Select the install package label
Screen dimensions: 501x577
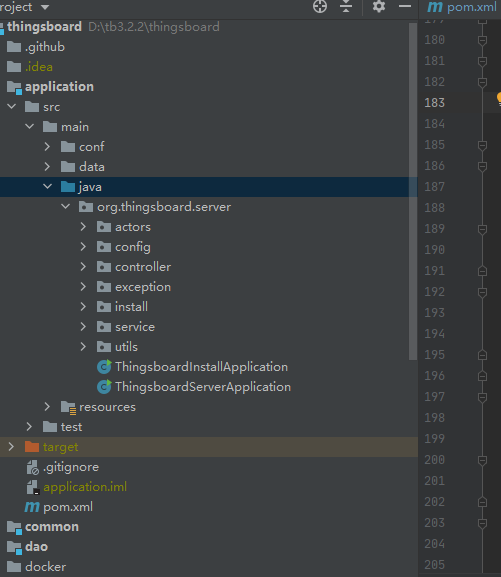click(x=131, y=307)
